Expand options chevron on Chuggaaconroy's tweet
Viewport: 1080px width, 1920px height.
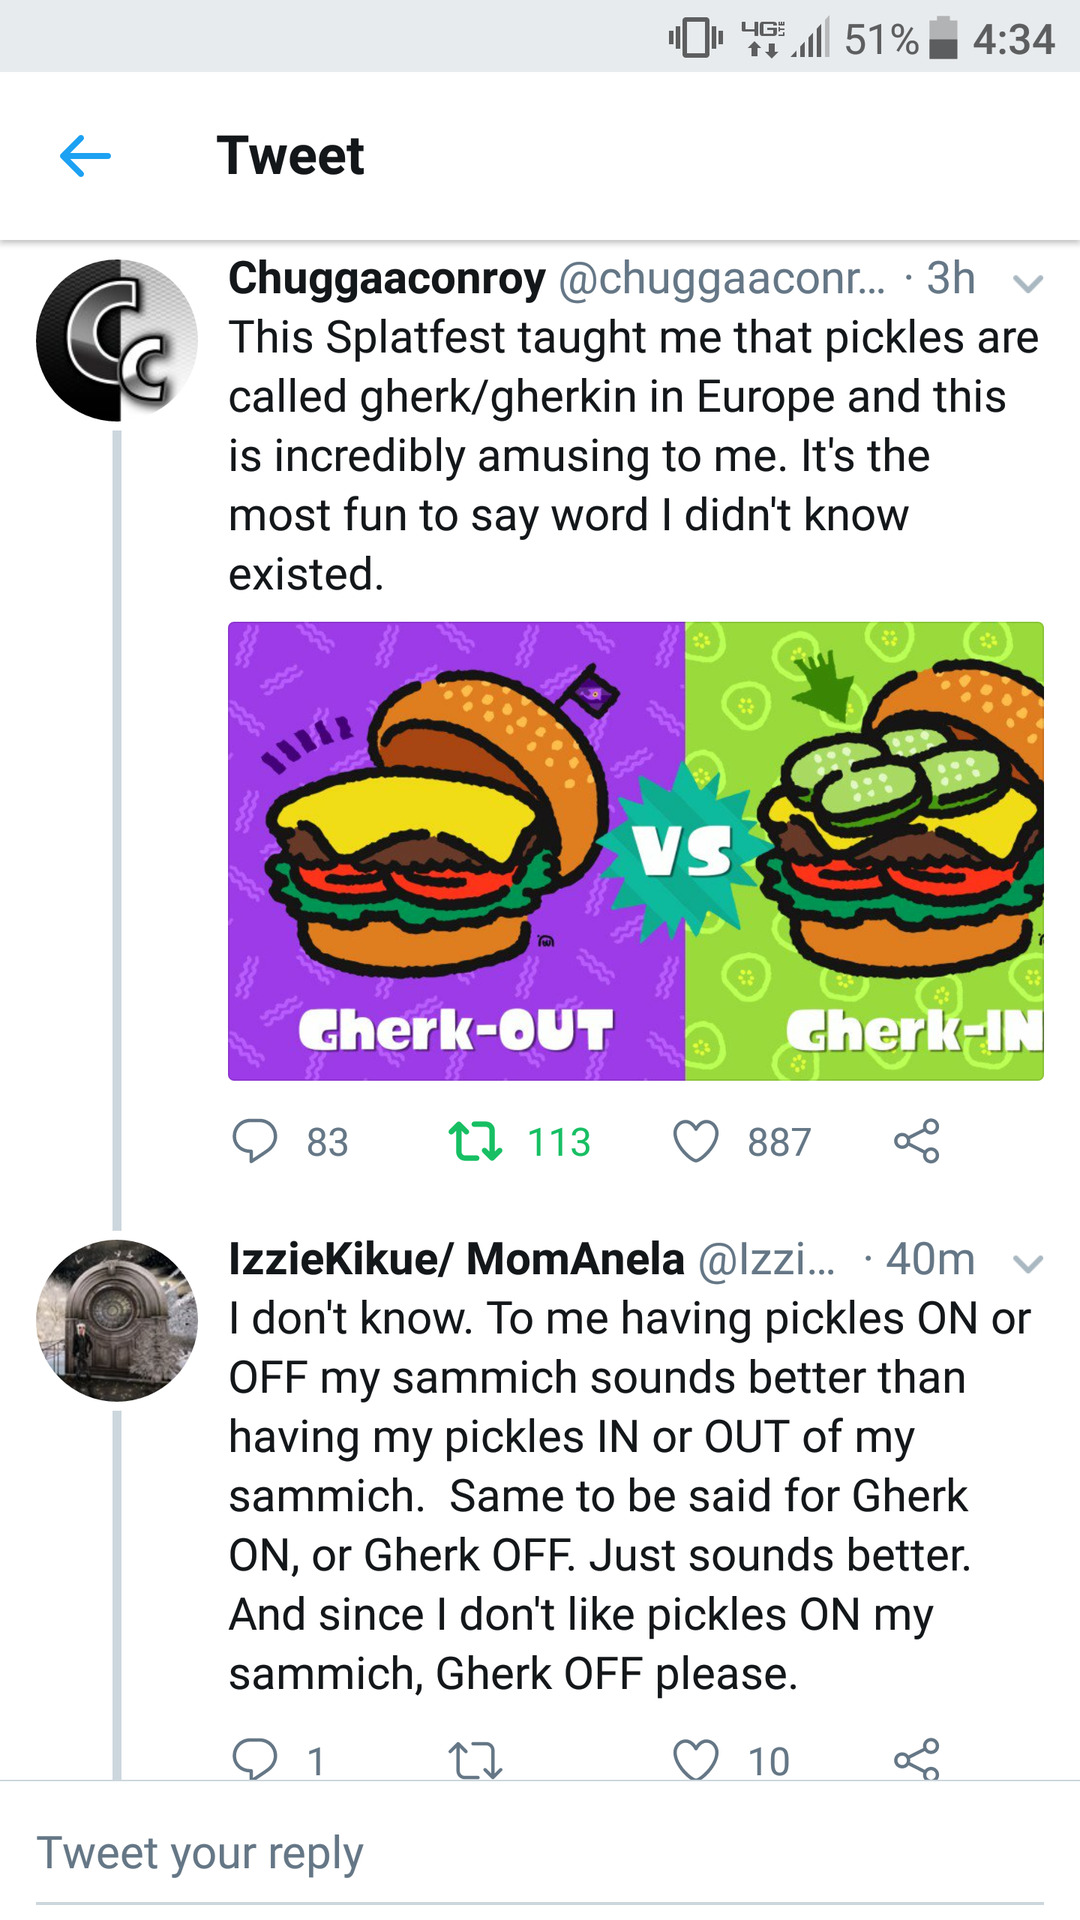click(1028, 284)
